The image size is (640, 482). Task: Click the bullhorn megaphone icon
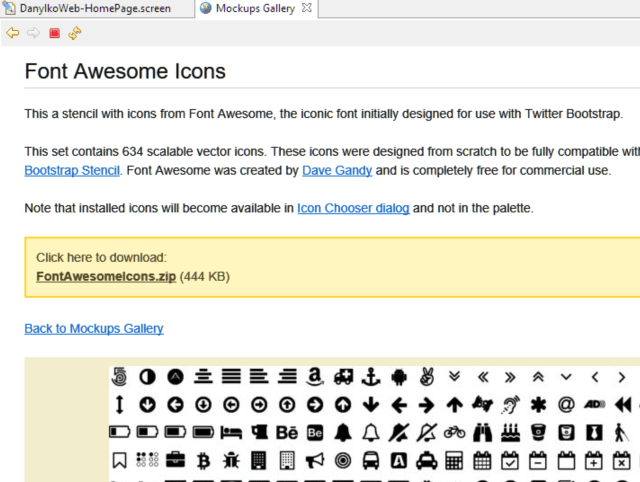pyautogui.click(x=315, y=460)
